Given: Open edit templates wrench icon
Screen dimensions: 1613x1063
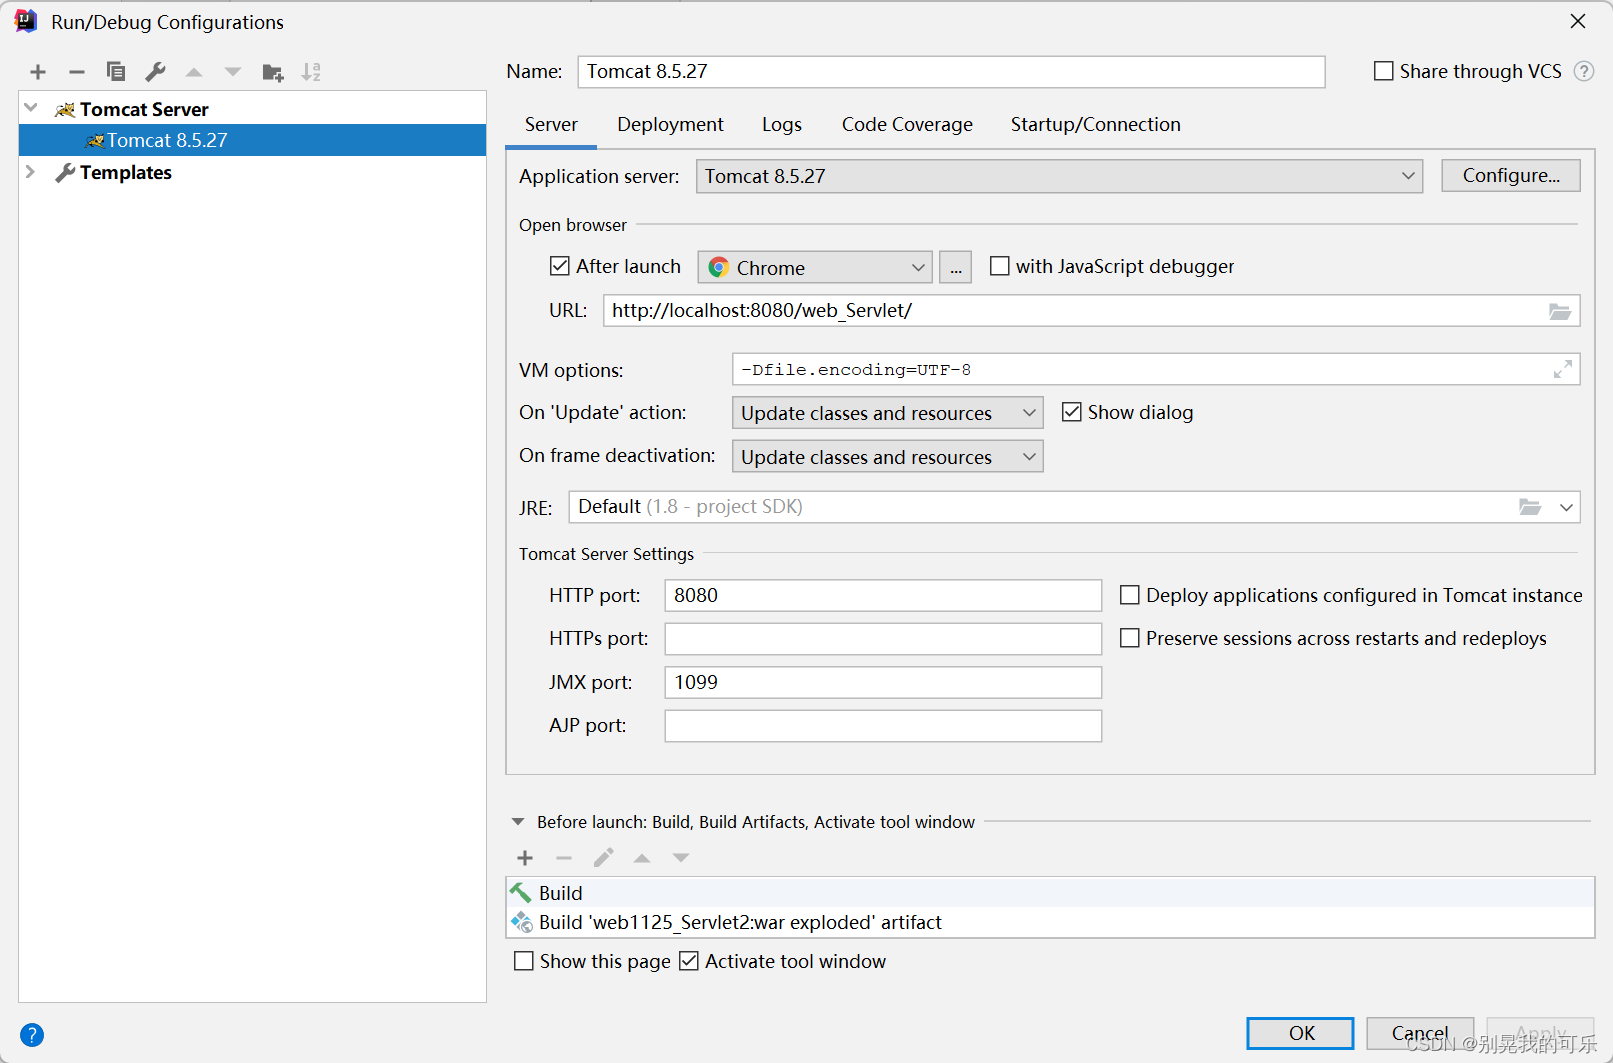Looking at the screenshot, I should (155, 72).
